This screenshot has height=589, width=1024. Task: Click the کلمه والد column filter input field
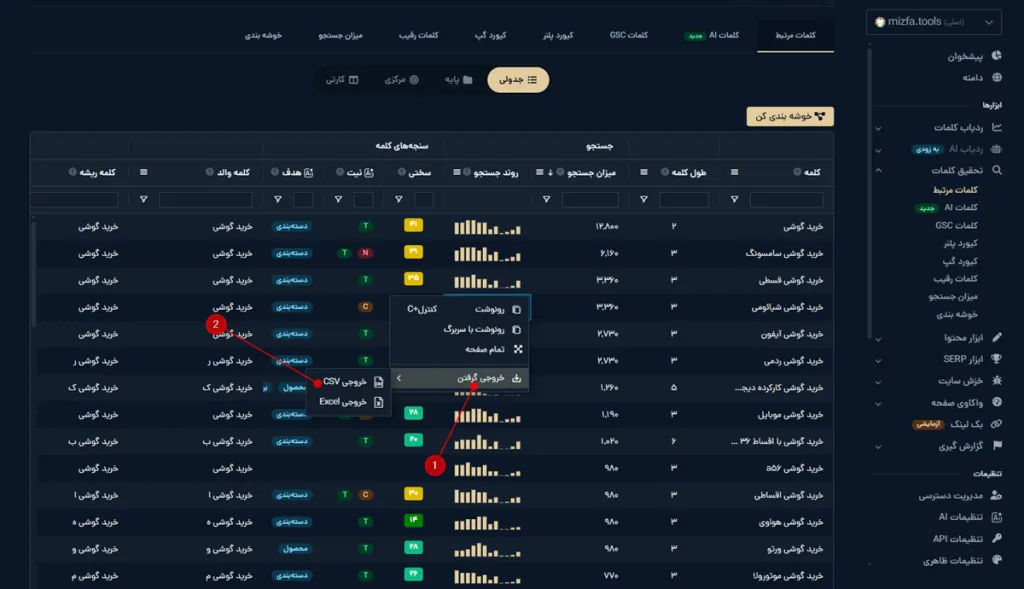[206, 199]
